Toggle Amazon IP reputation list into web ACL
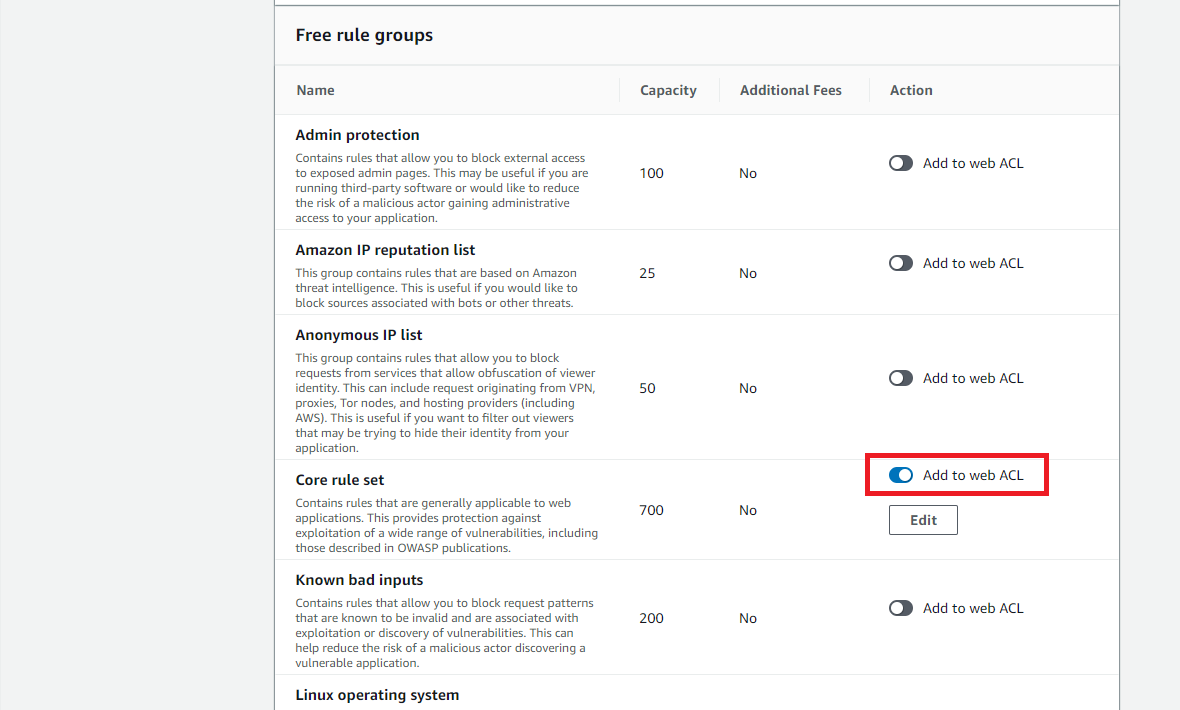This screenshot has height=710, width=1180. (900, 262)
